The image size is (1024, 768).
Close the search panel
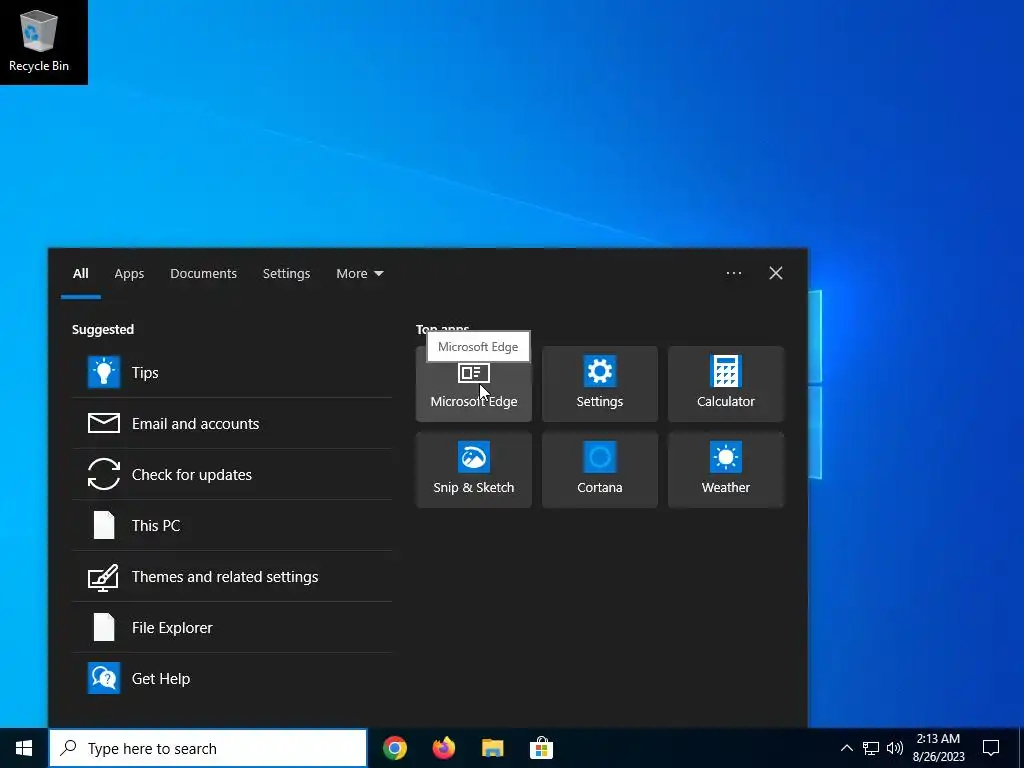(x=776, y=273)
